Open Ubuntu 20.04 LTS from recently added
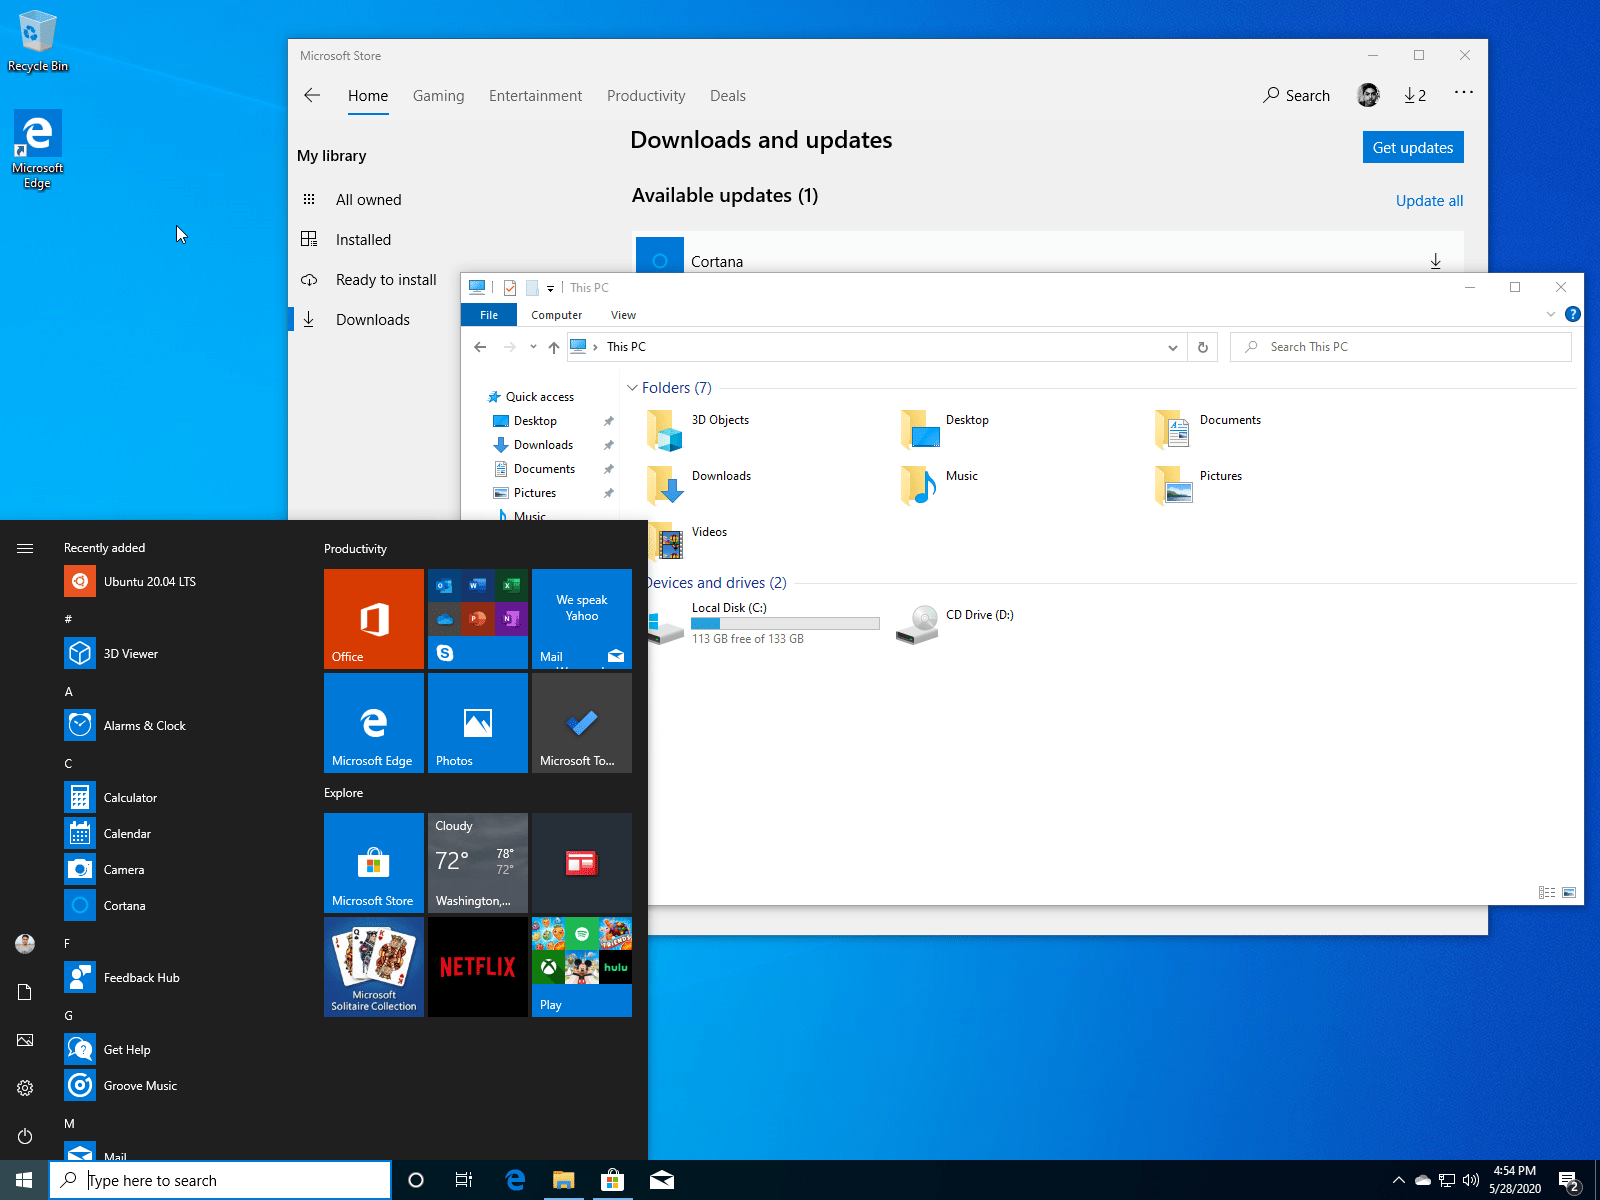 click(x=180, y=581)
